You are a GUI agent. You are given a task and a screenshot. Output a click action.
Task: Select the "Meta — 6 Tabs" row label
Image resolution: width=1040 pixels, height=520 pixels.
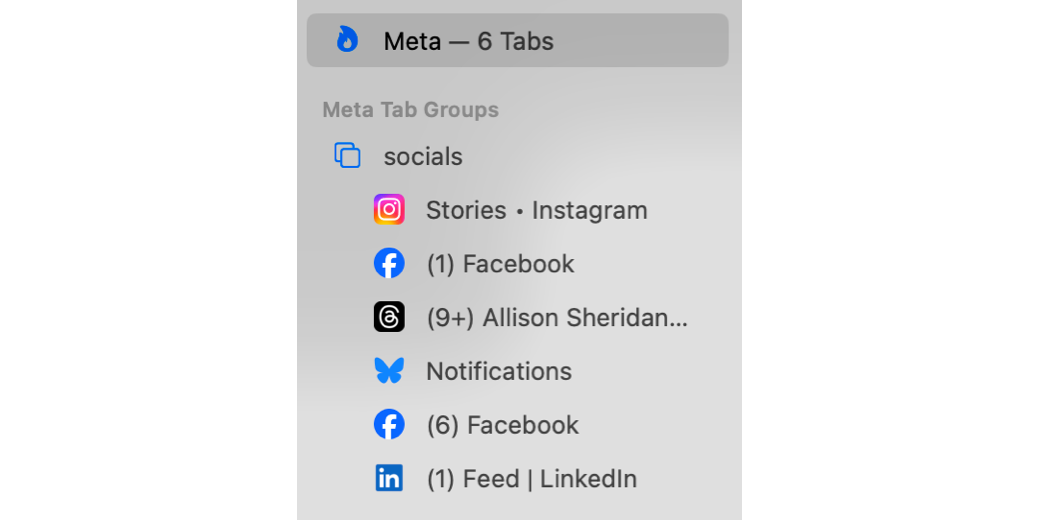pos(468,41)
